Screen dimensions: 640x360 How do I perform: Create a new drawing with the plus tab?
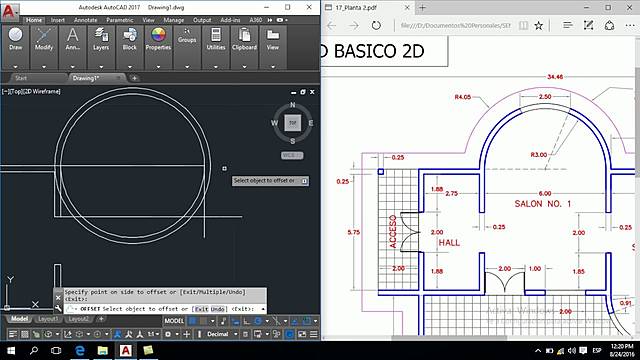pyautogui.click(x=134, y=78)
